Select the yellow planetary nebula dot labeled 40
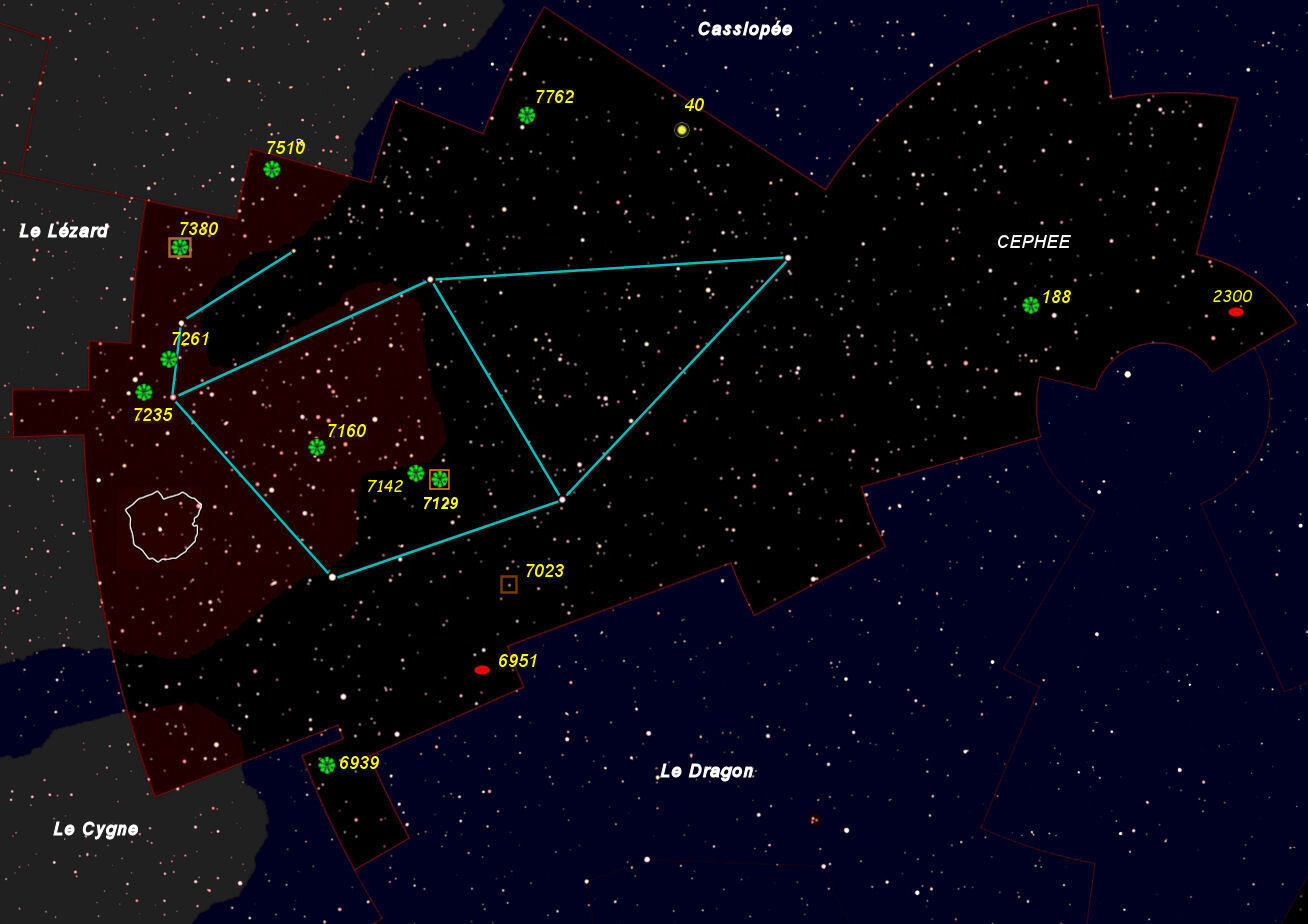 (x=682, y=130)
